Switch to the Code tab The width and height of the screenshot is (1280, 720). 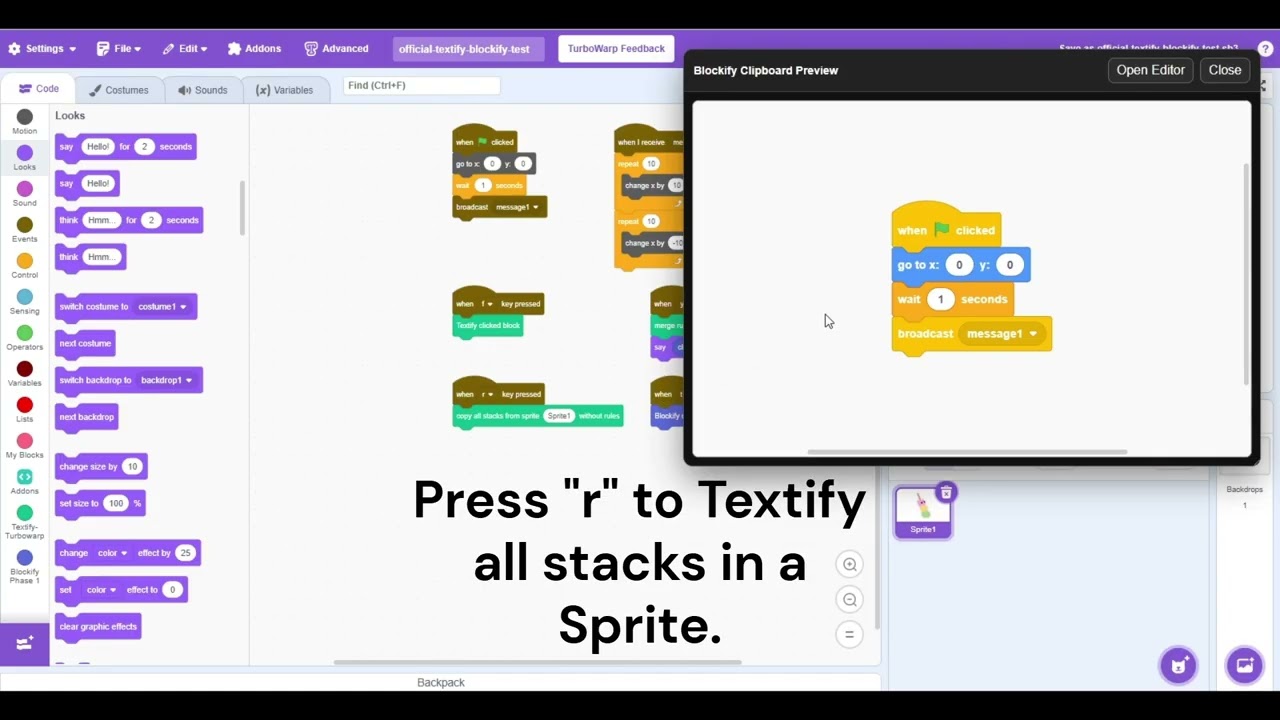[x=38, y=89]
